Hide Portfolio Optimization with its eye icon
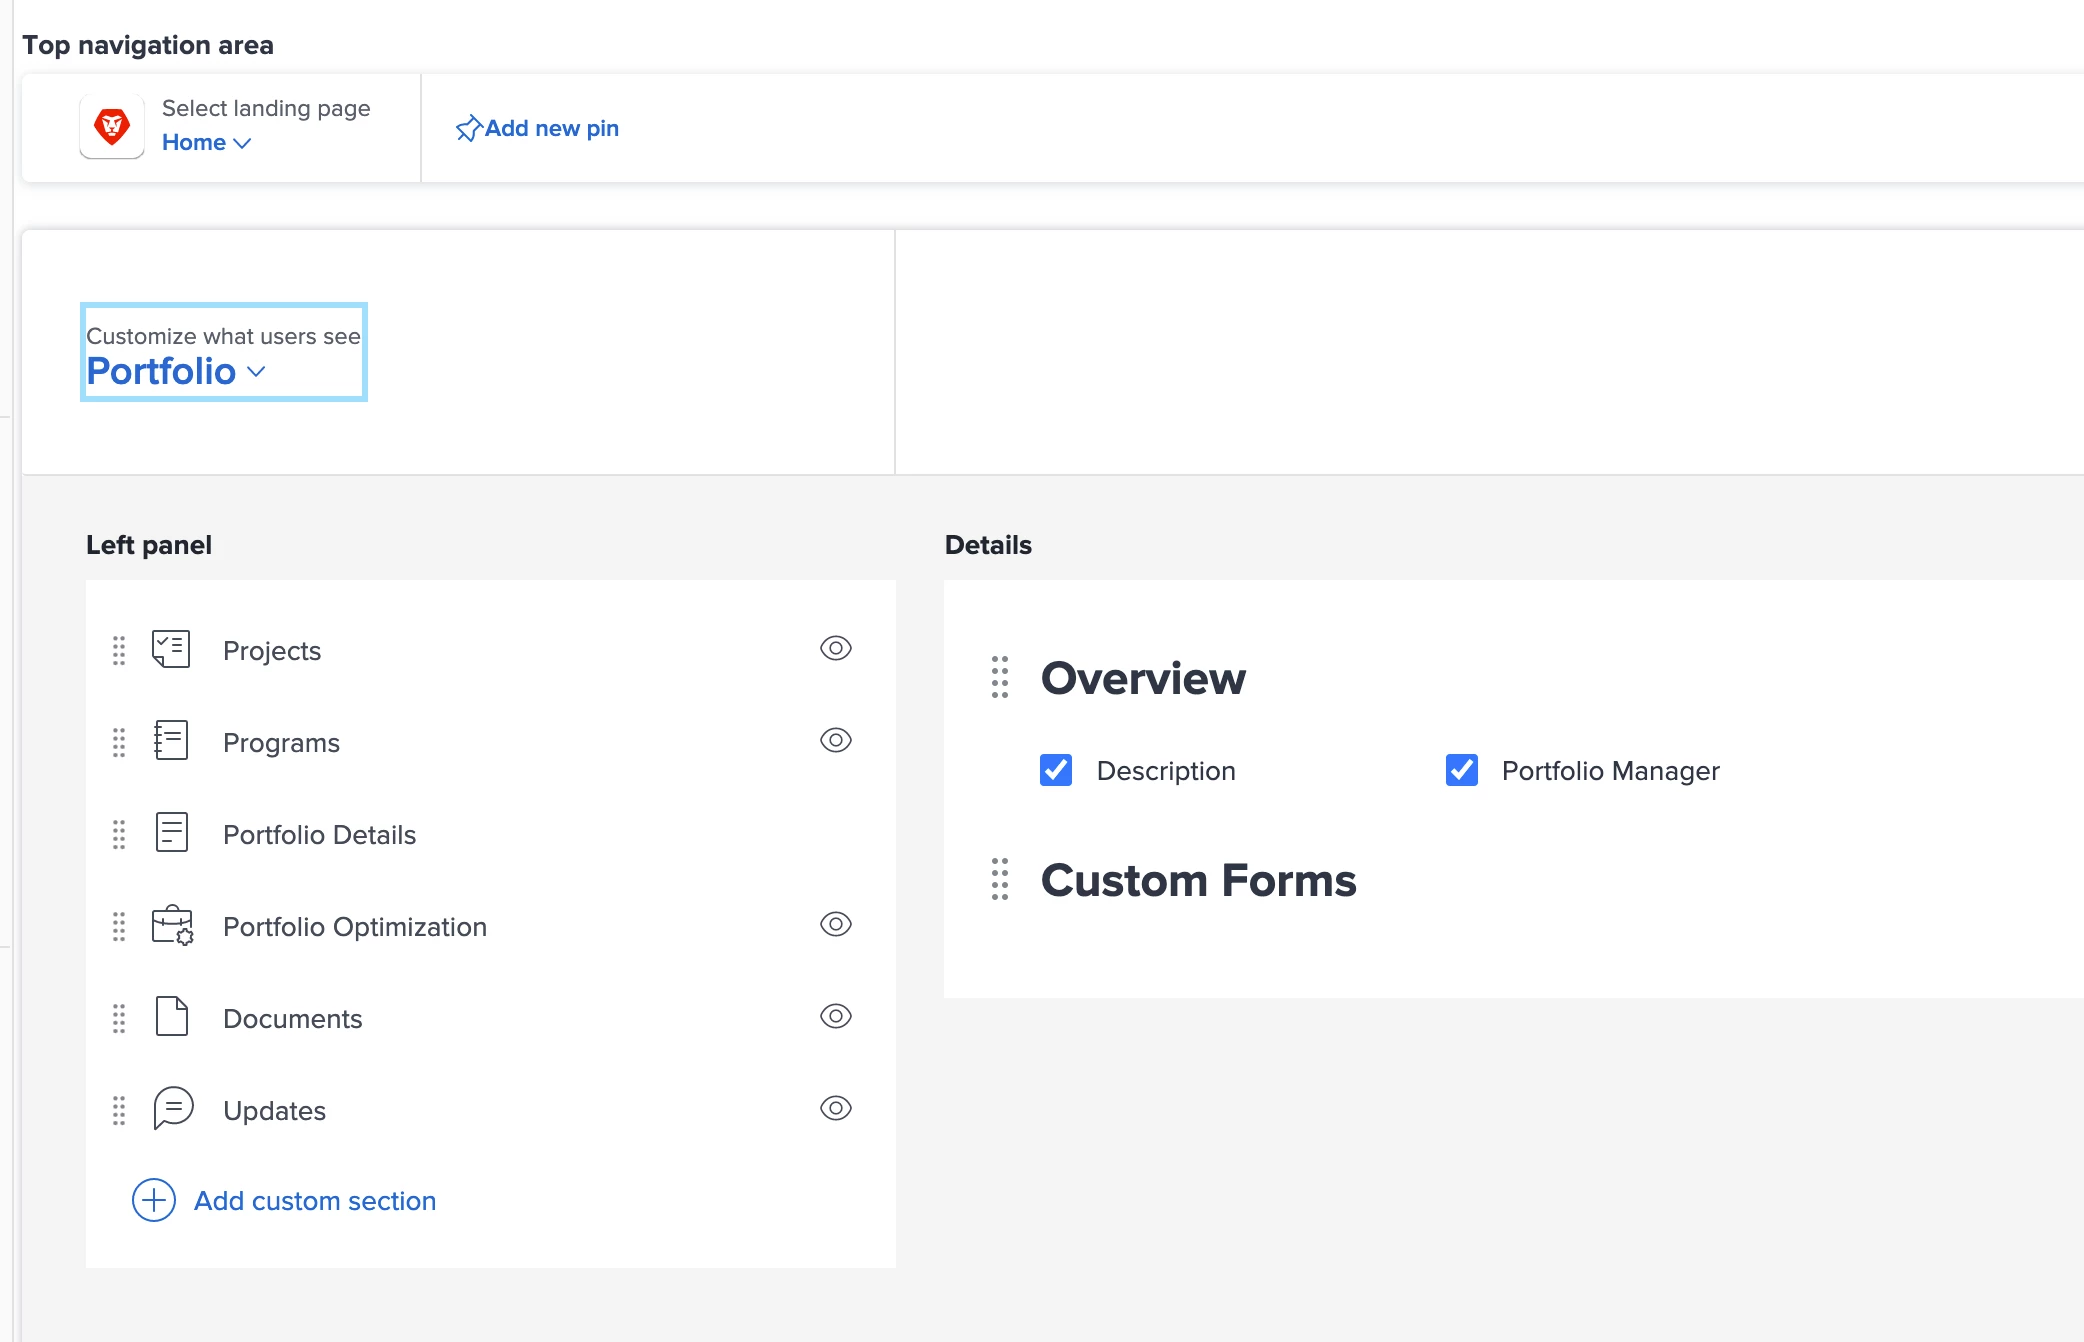This screenshot has width=2084, height=1342. coord(835,924)
